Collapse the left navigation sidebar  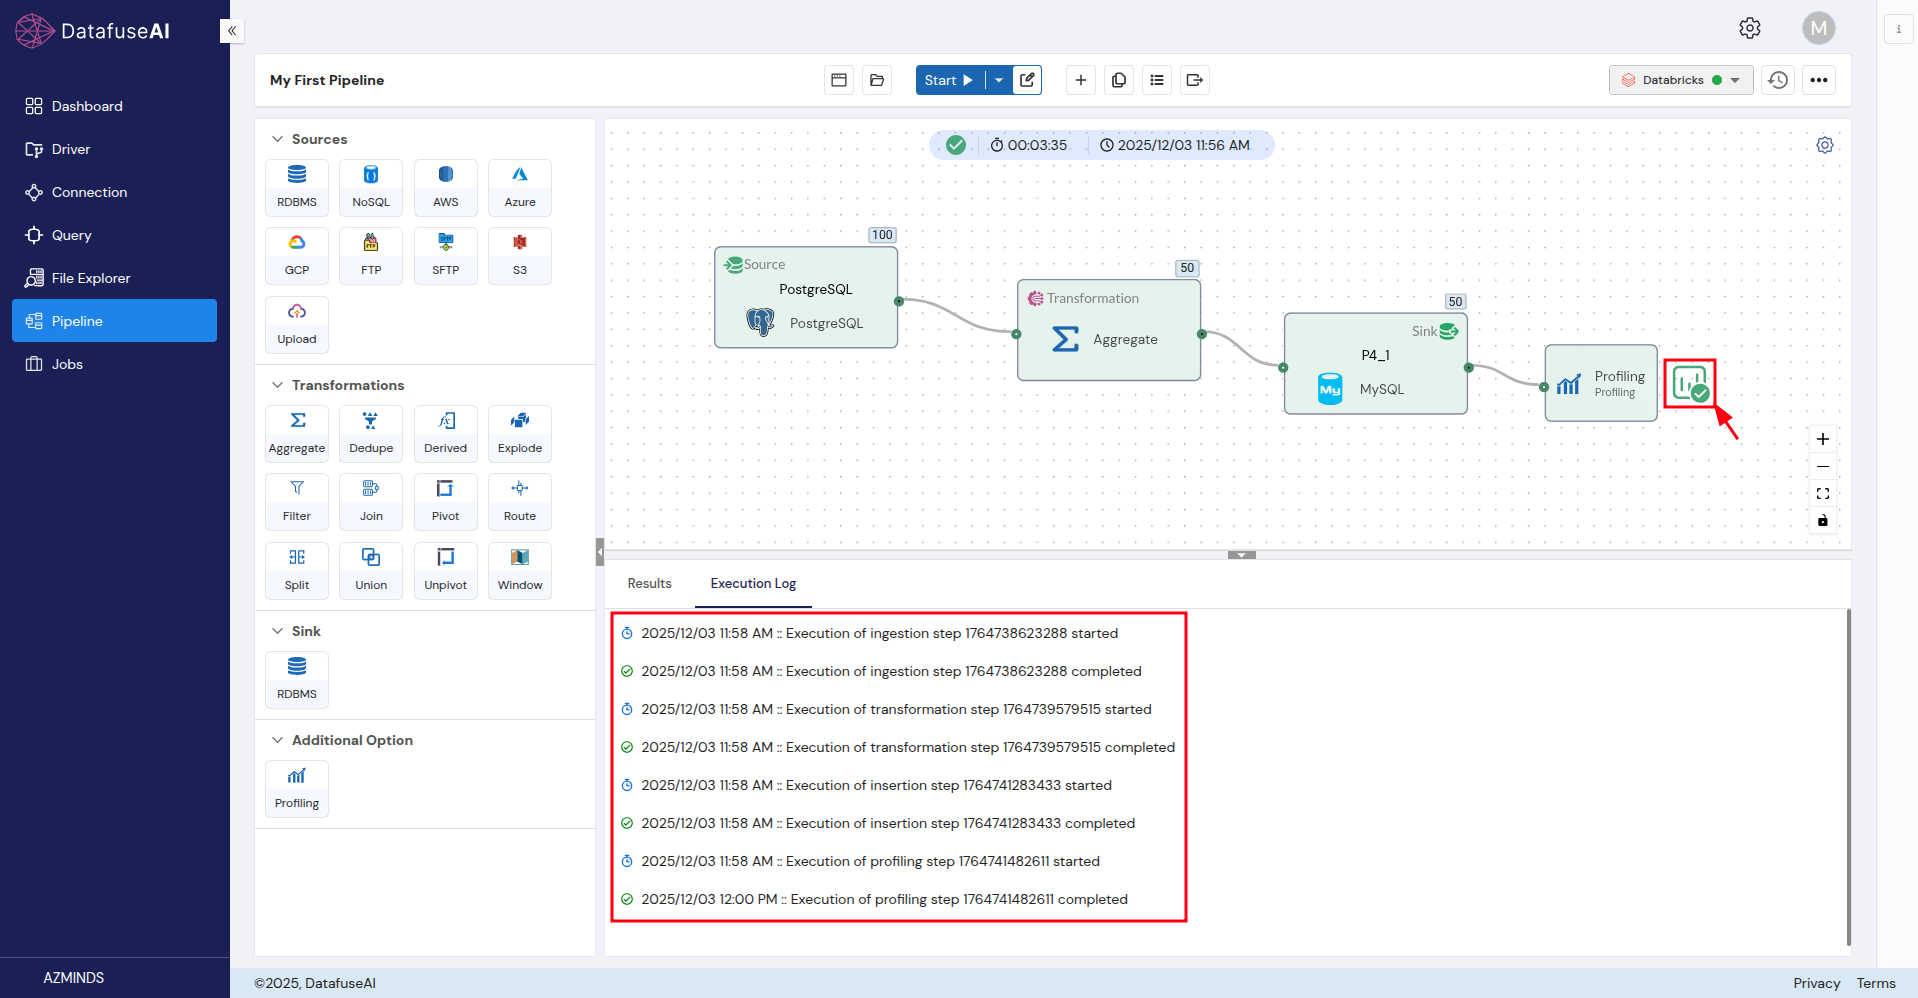tap(232, 31)
